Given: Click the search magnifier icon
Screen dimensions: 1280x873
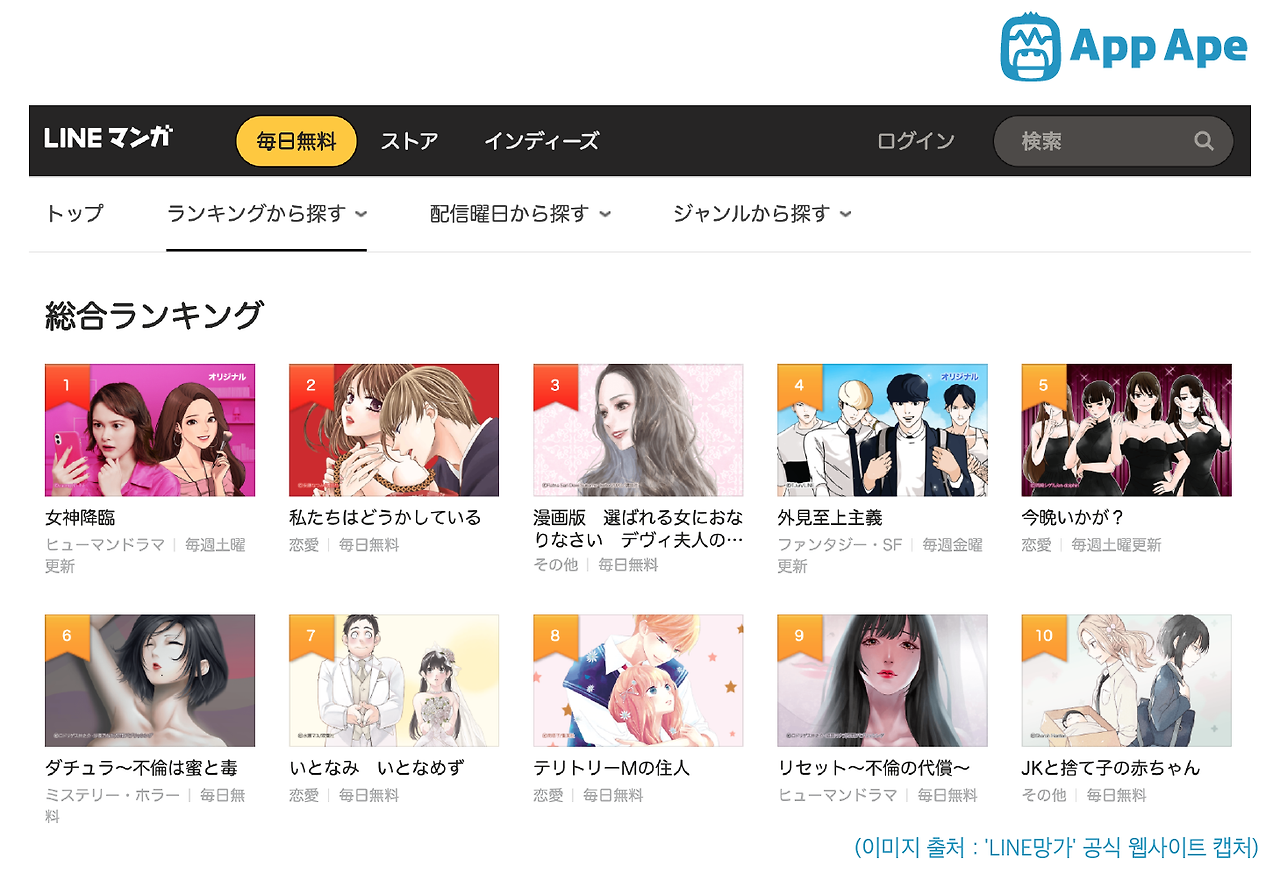Looking at the screenshot, I should click(1203, 141).
